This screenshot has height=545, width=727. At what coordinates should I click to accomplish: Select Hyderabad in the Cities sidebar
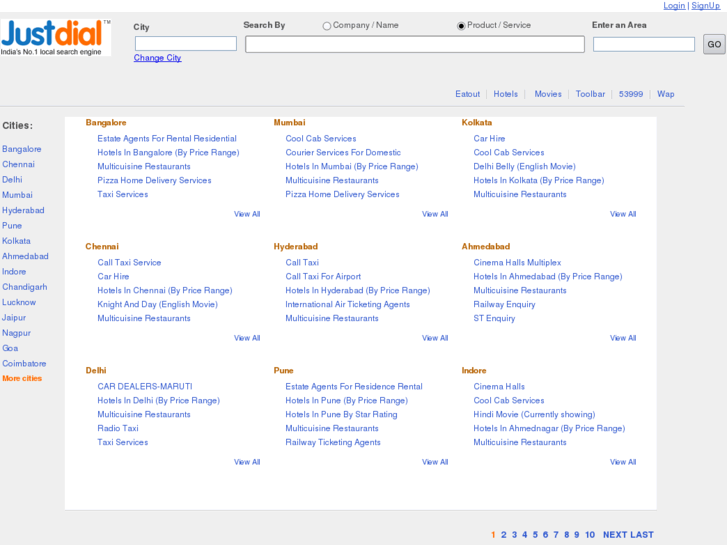[23, 210]
